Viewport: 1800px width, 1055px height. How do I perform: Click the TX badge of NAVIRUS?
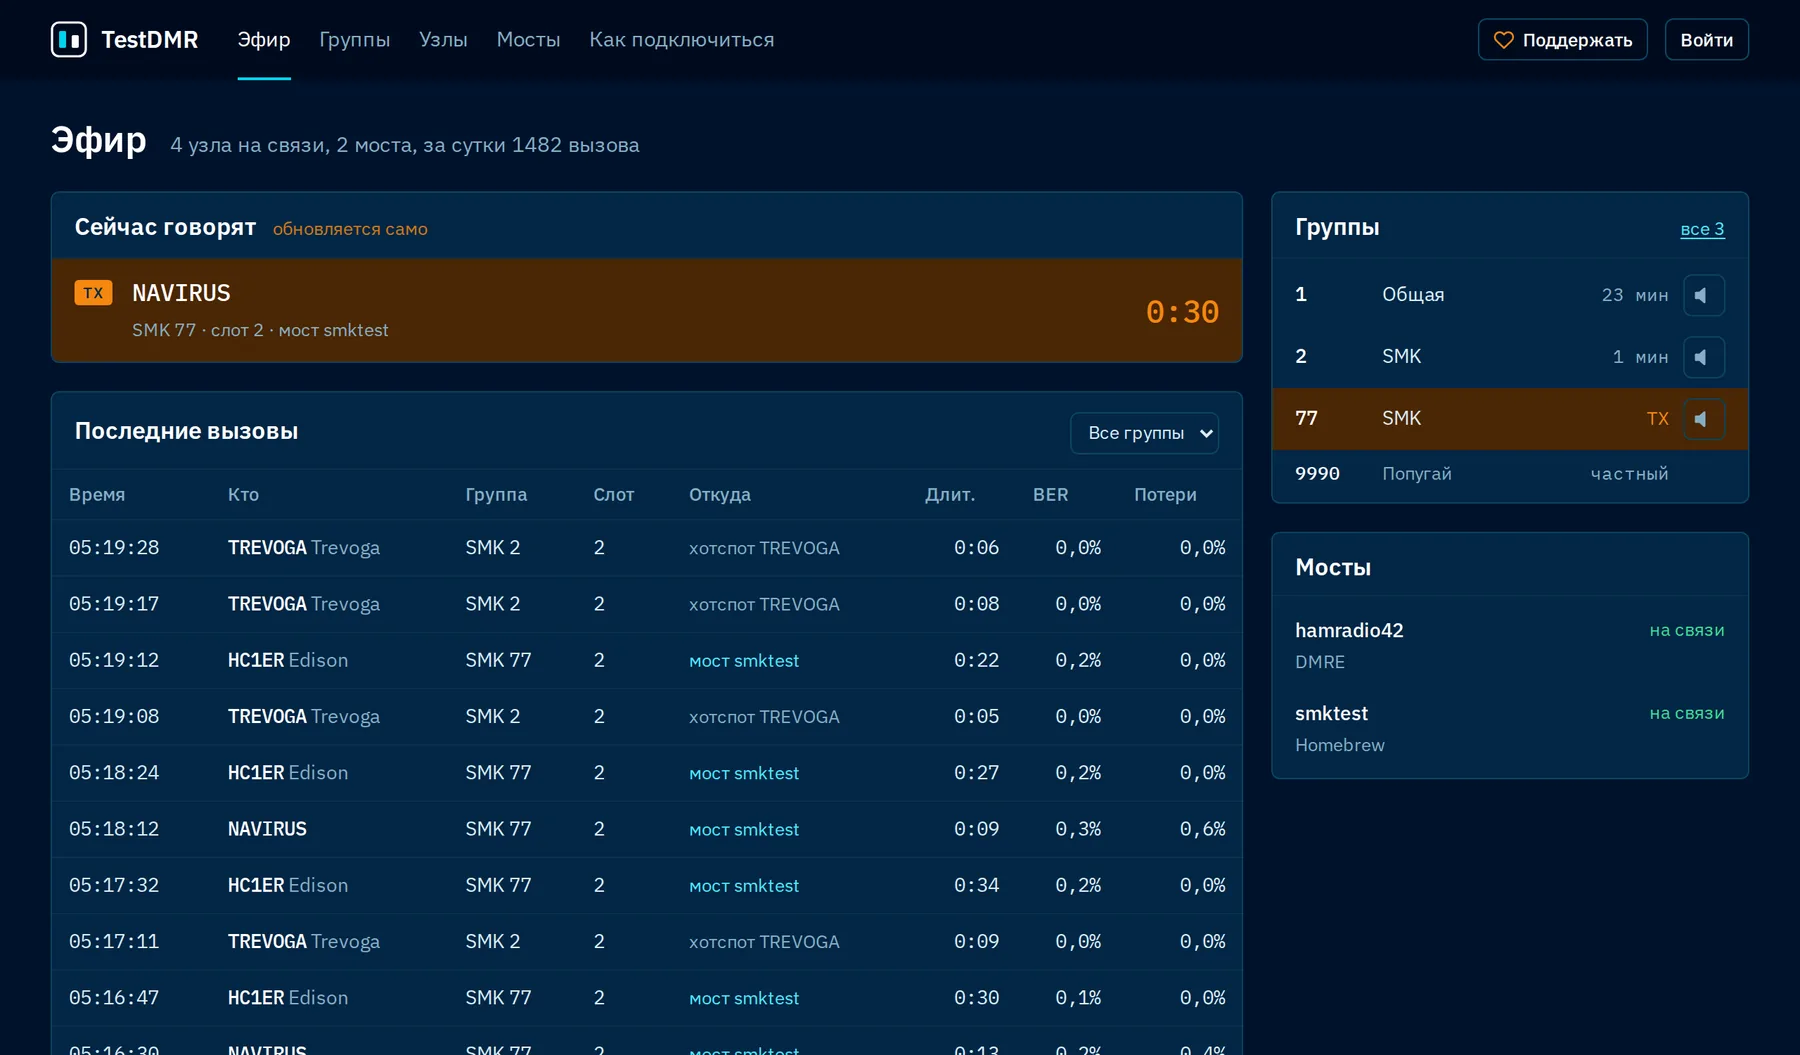point(93,293)
